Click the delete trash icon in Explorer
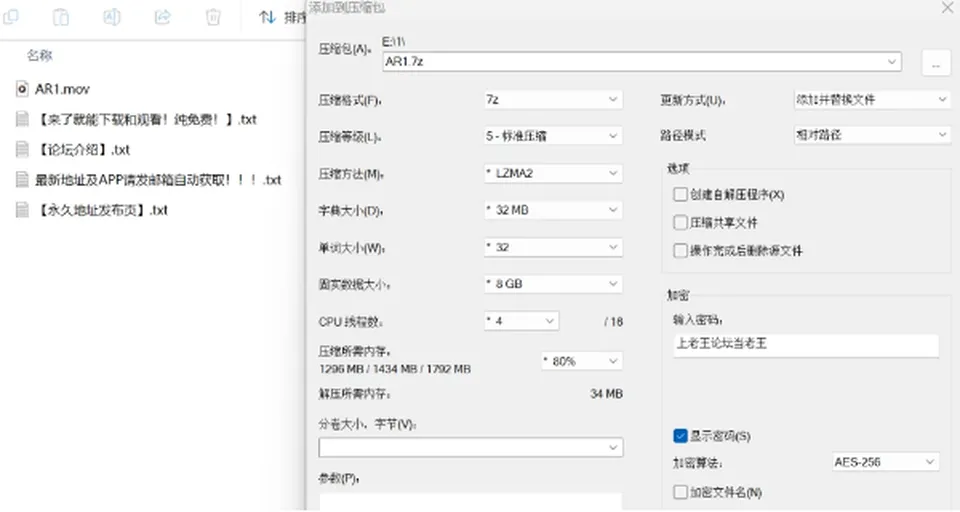The width and height of the screenshot is (960, 512). point(213,17)
